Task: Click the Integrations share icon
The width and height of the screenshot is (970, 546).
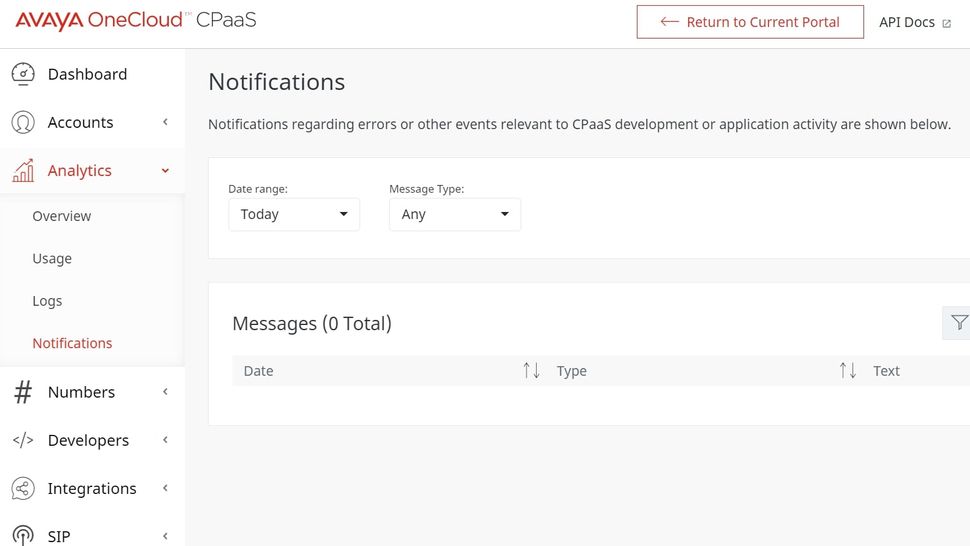Action: coord(23,488)
